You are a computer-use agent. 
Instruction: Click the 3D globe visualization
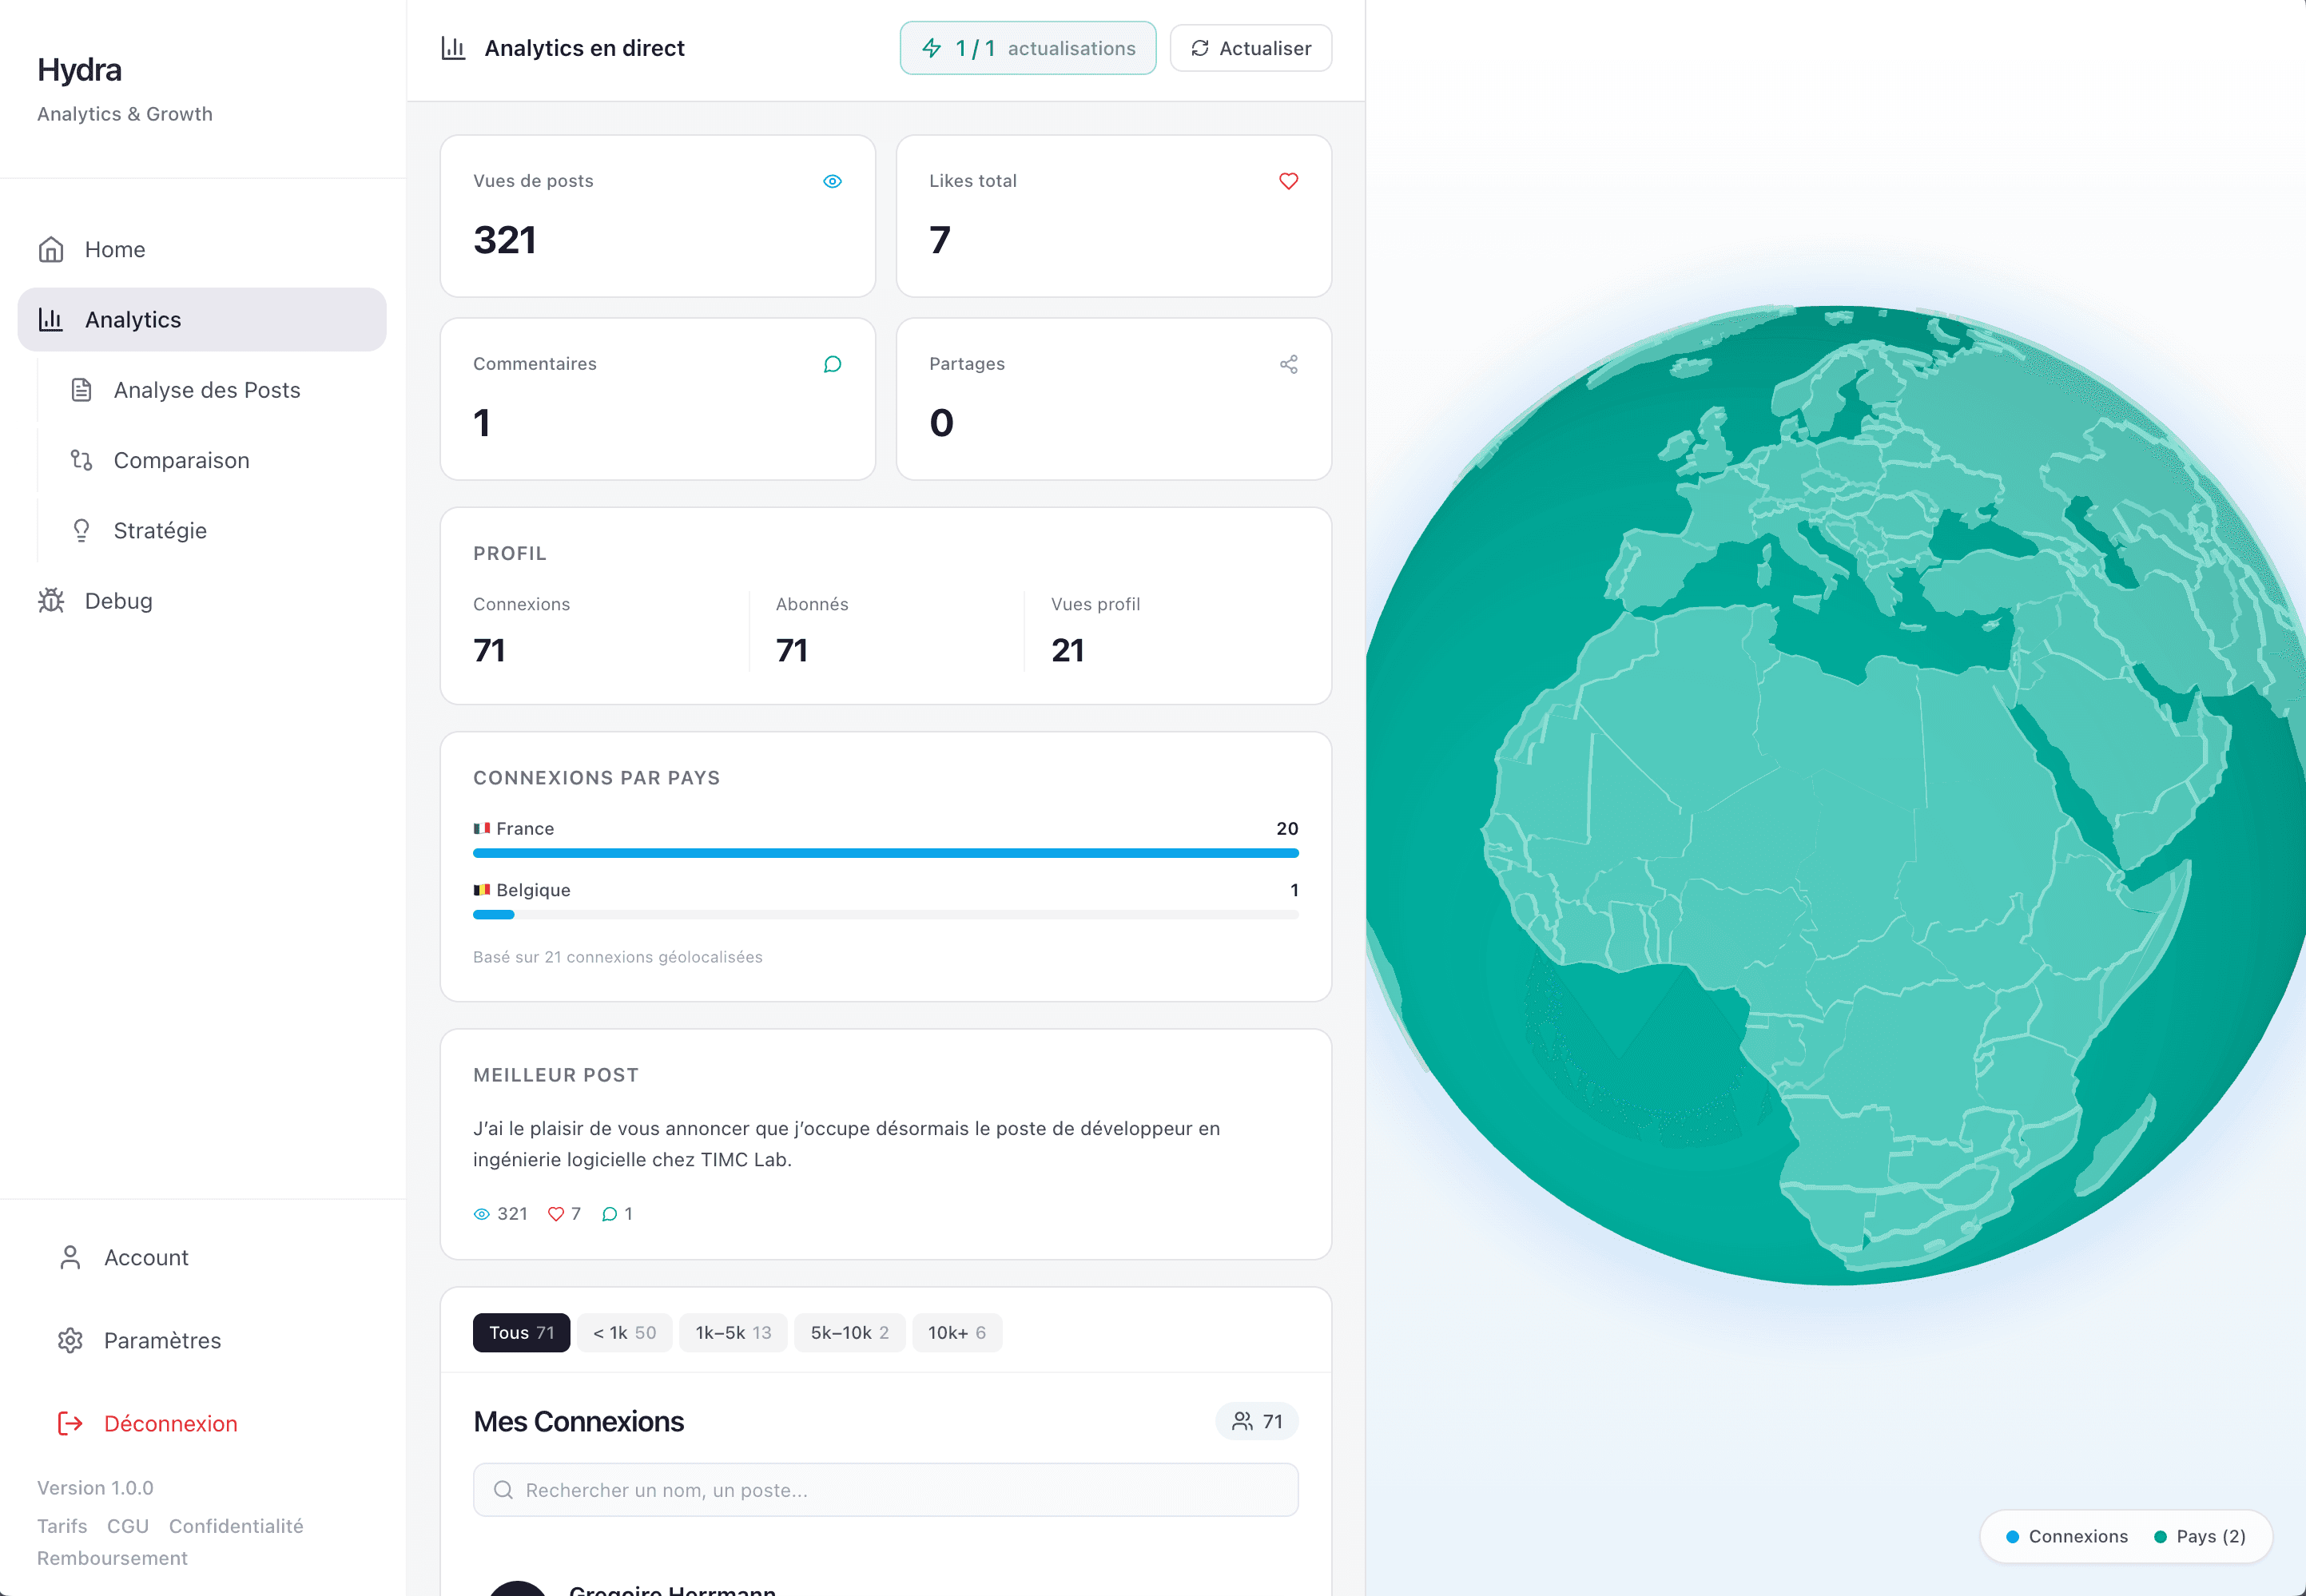1836,795
